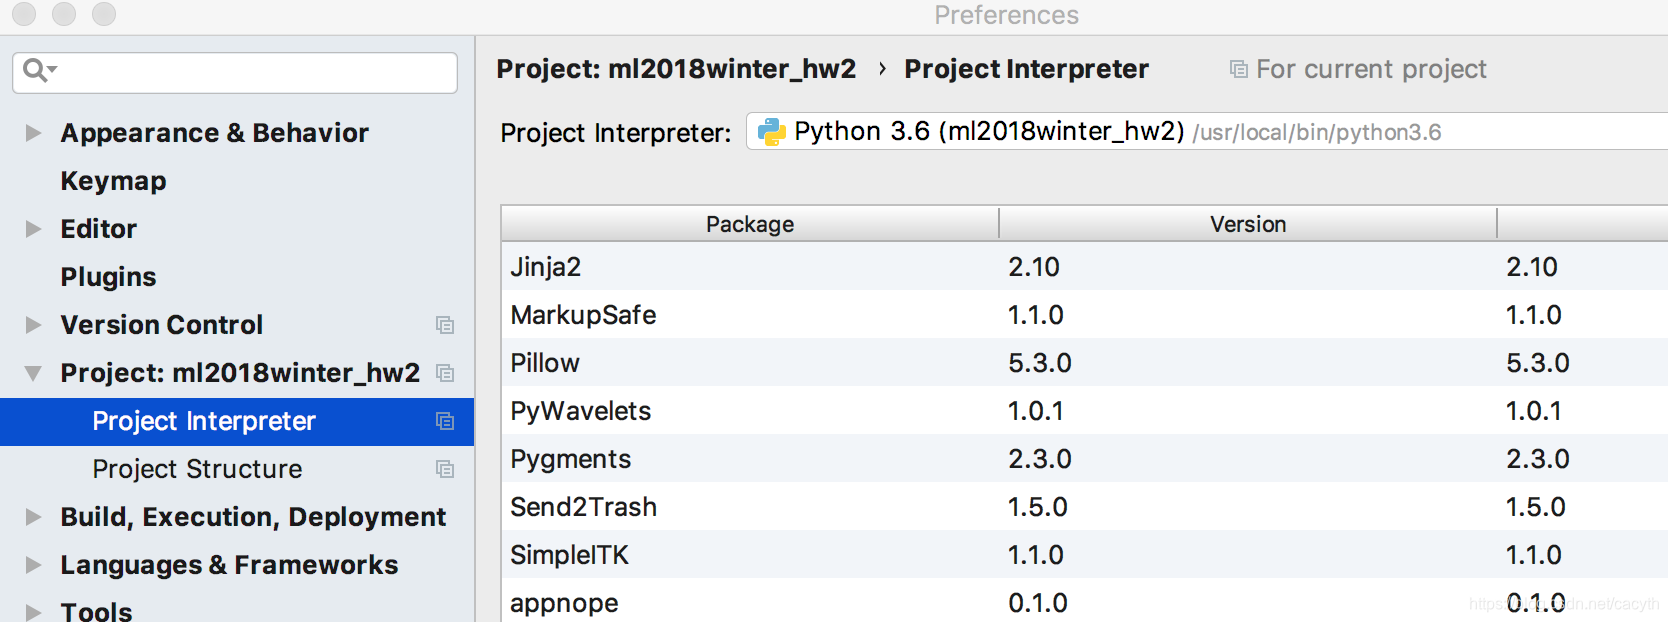Expand Build, Execution, Deployment section
The width and height of the screenshot is (1668, 622).
[33, 517]
